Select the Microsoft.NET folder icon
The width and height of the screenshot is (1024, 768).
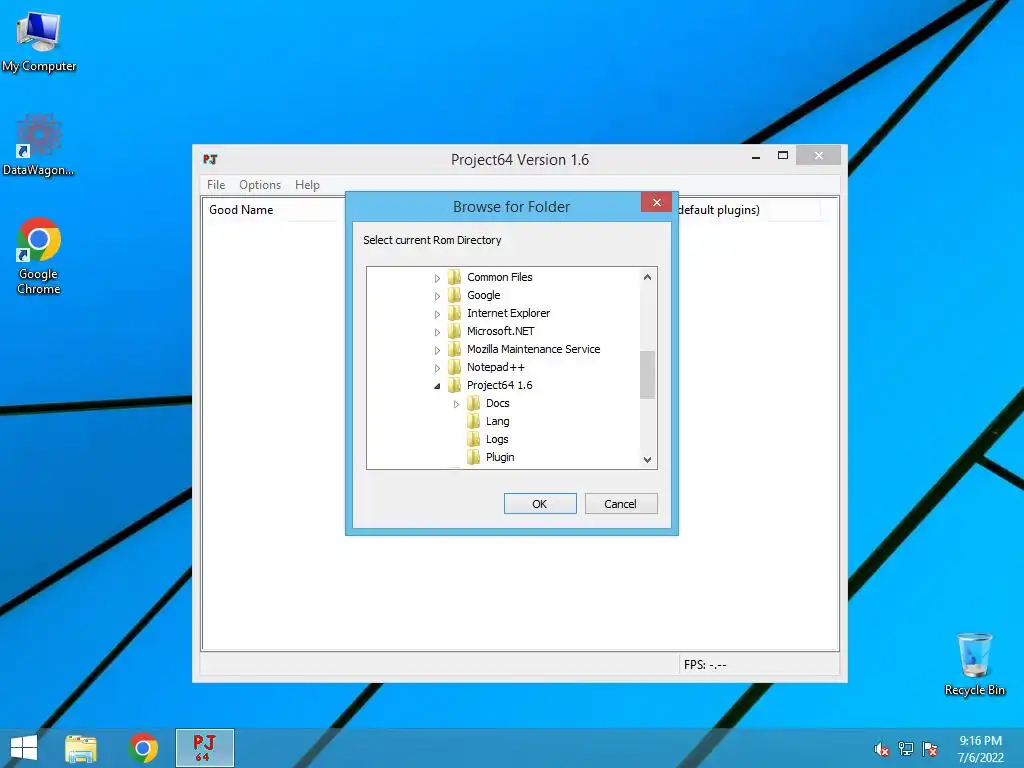click(x=455, y=331)
